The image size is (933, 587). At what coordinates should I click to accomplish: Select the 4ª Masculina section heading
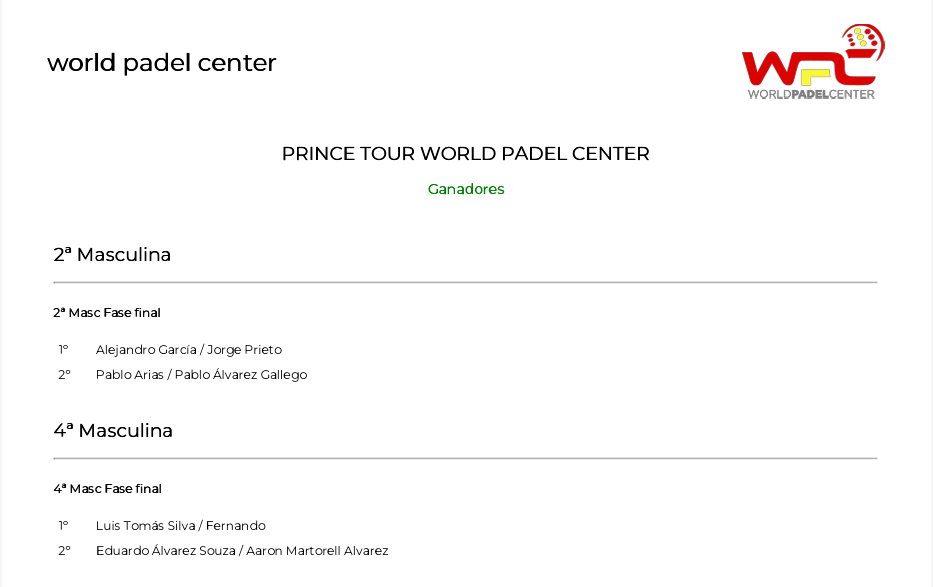point(113,431)
